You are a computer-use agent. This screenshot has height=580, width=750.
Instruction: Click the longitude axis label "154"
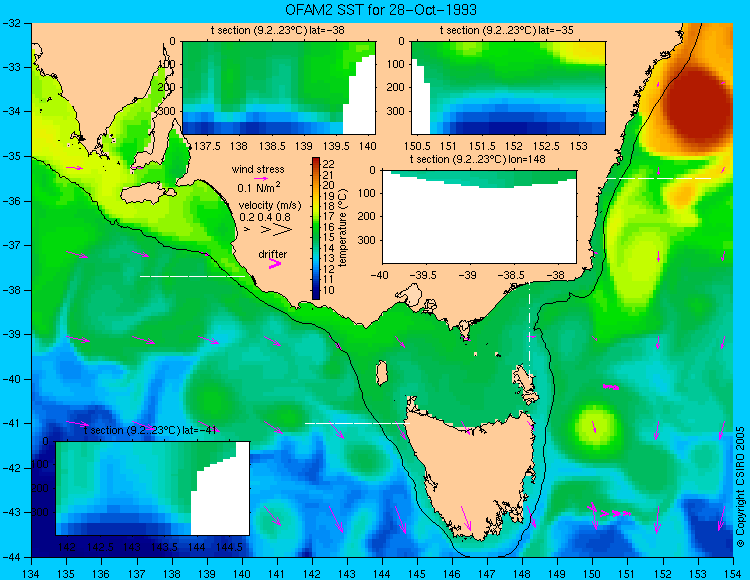click(x=732, y=573)
